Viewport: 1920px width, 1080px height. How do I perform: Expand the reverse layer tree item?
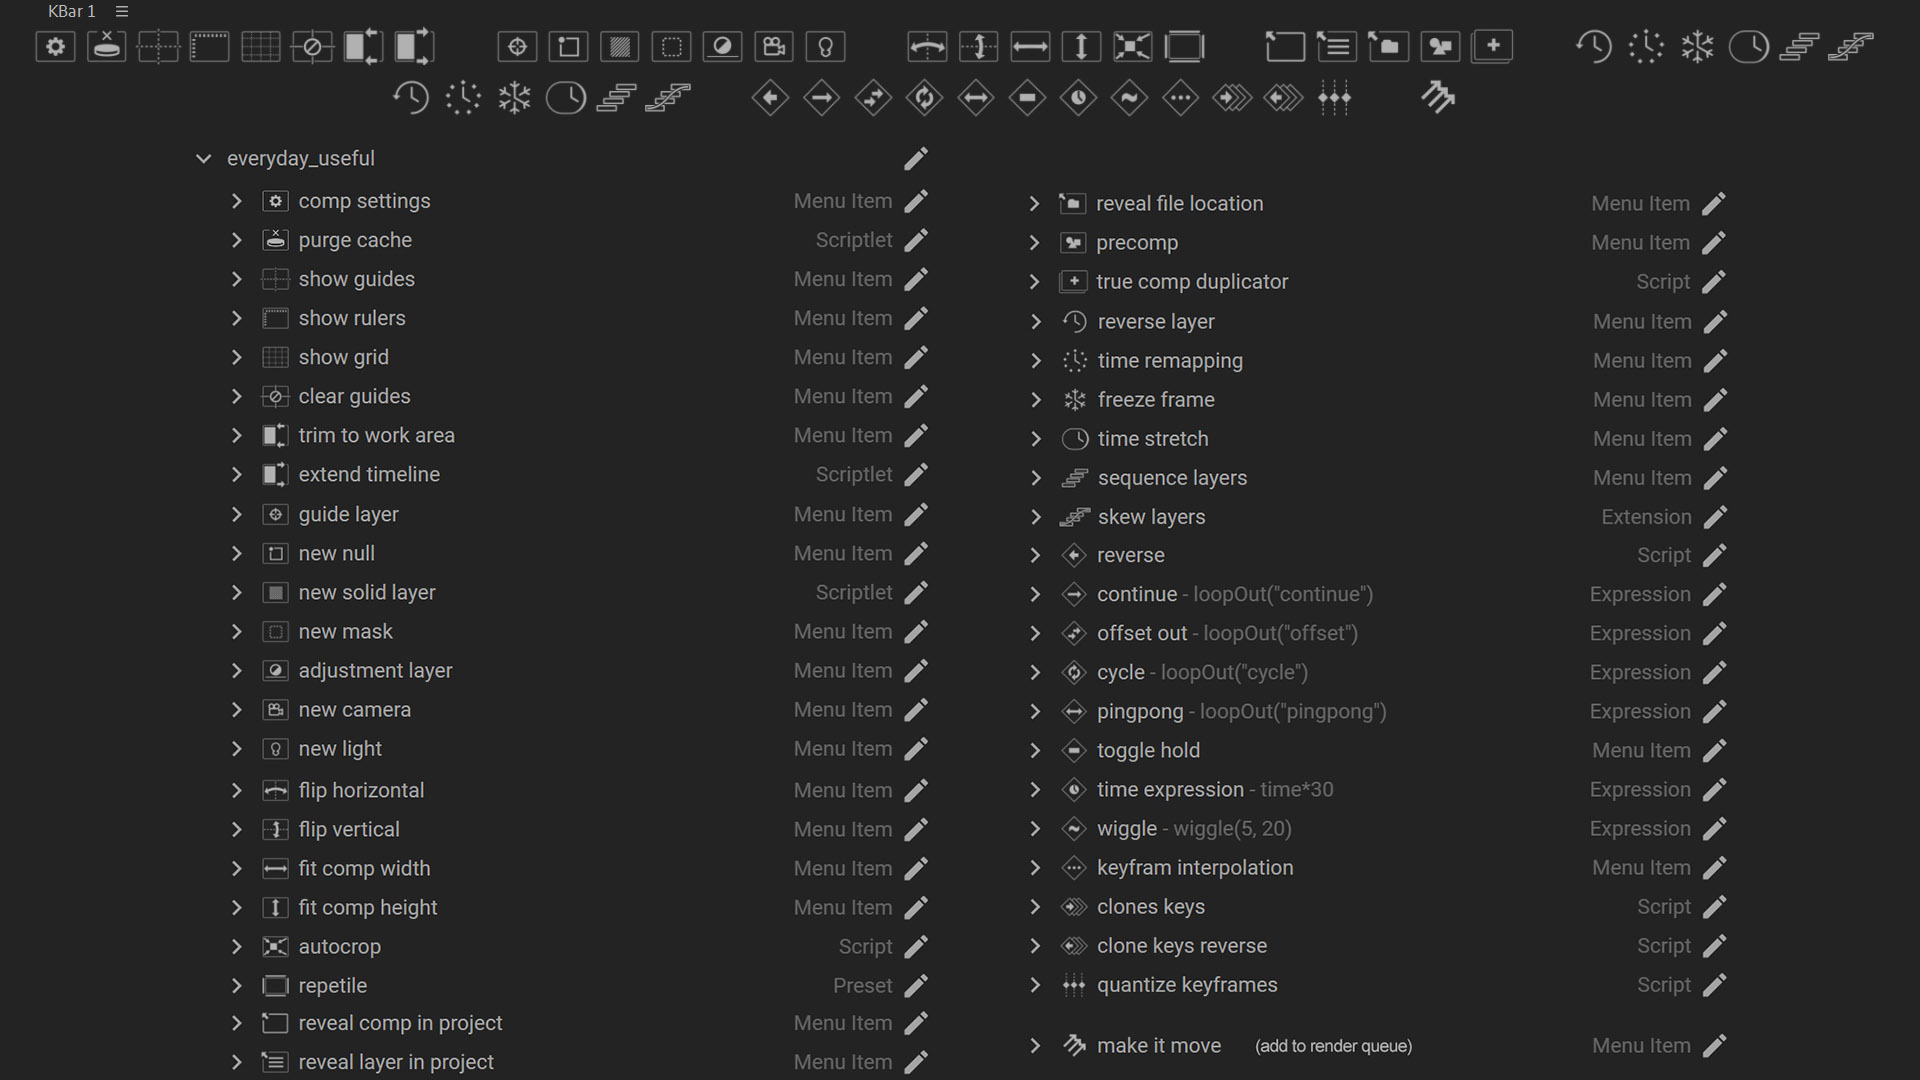point(1038,320)
